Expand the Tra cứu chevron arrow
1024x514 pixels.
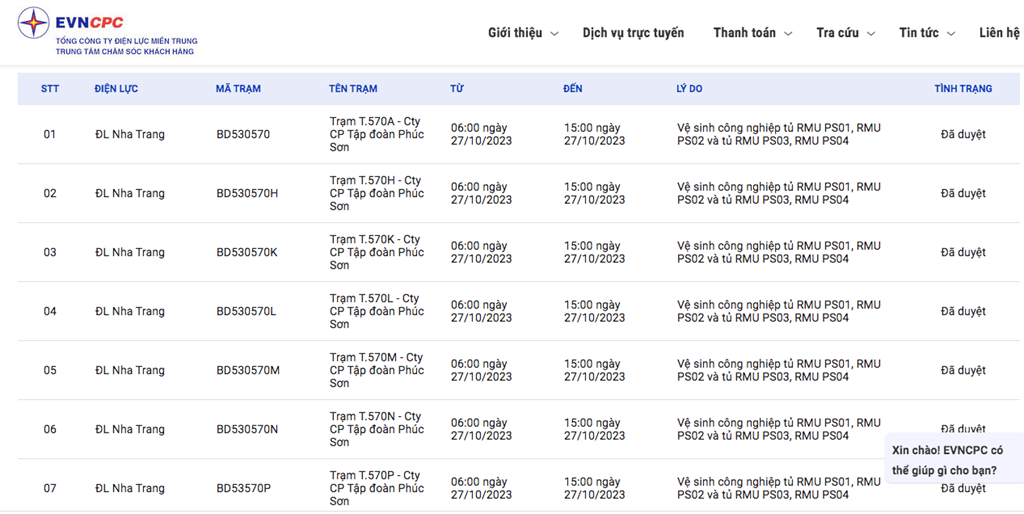[871, 34]
